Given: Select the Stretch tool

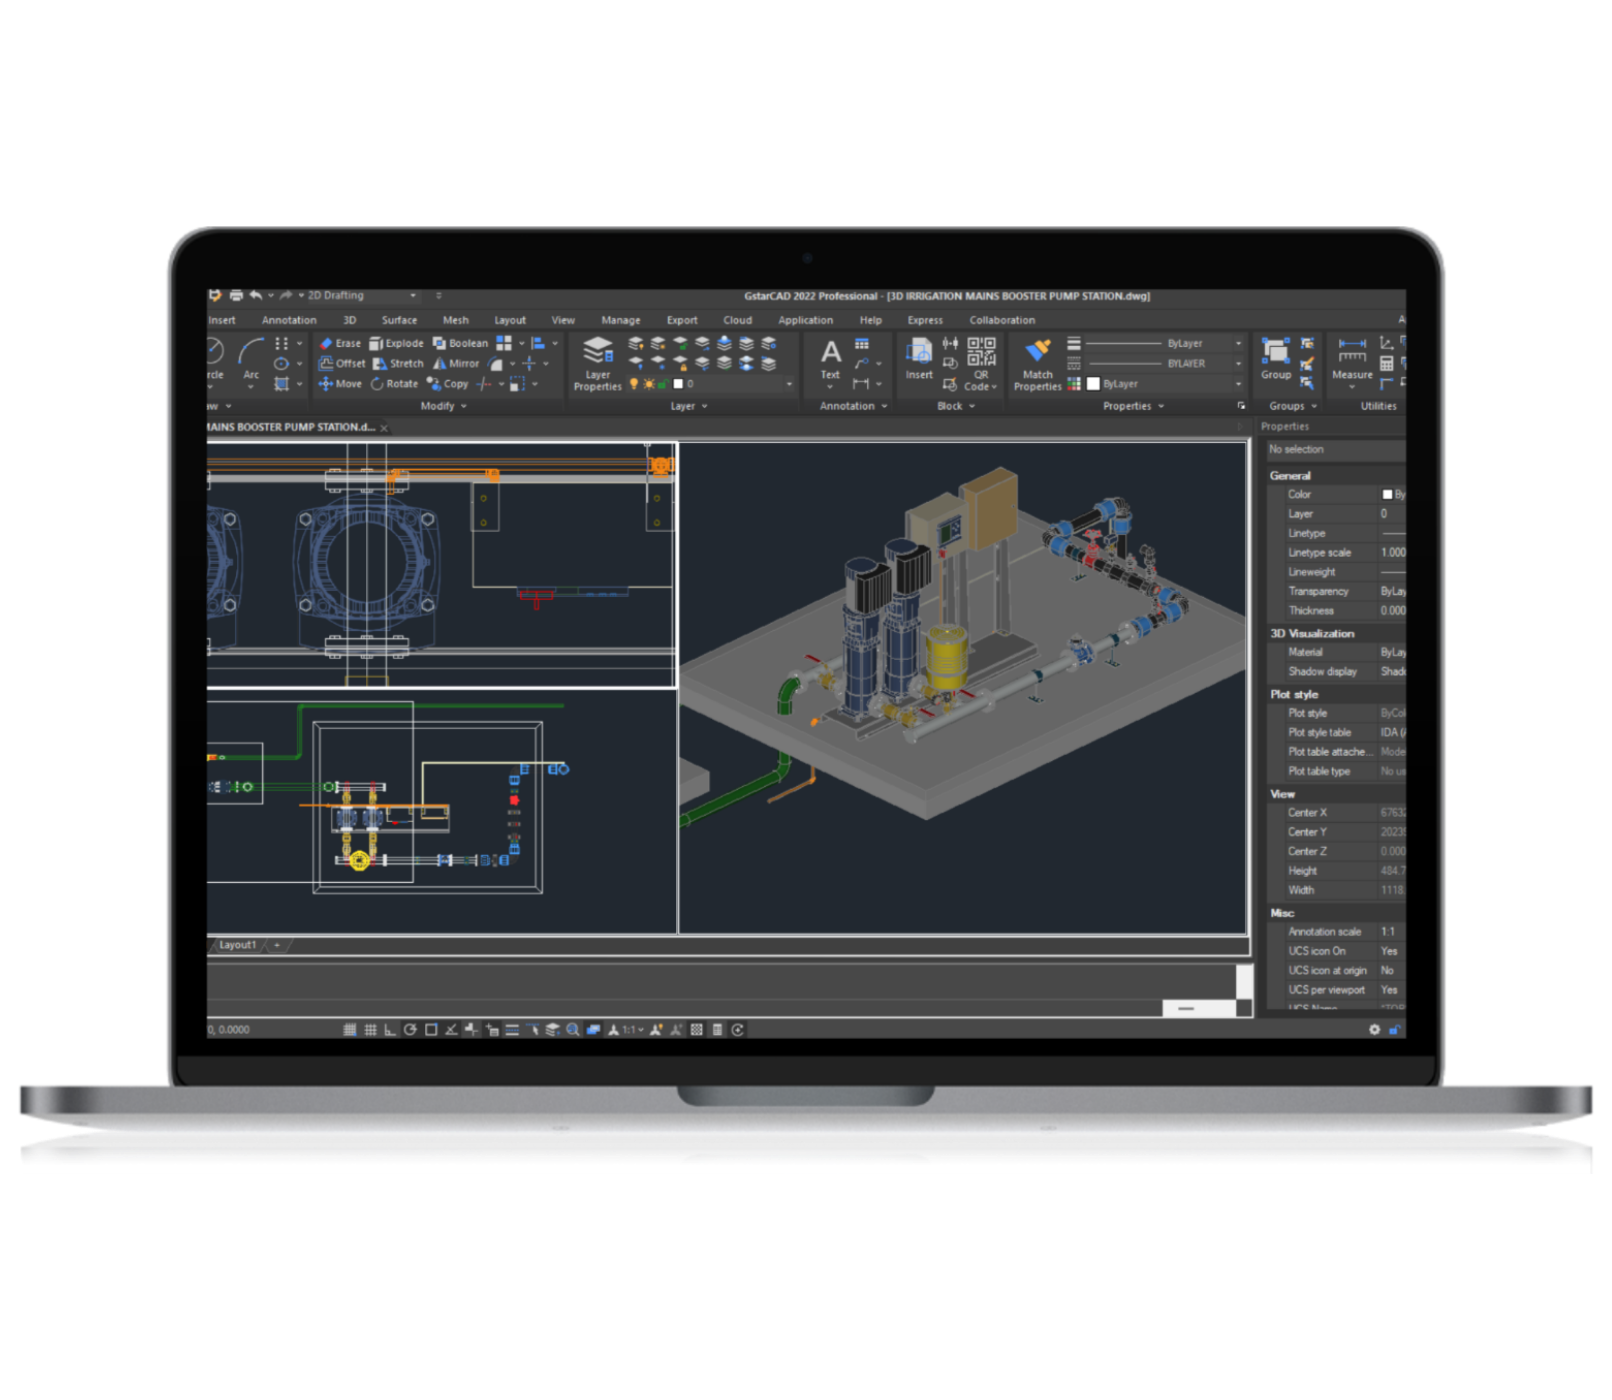Looking at the screenshot, I should coord(400,363).
